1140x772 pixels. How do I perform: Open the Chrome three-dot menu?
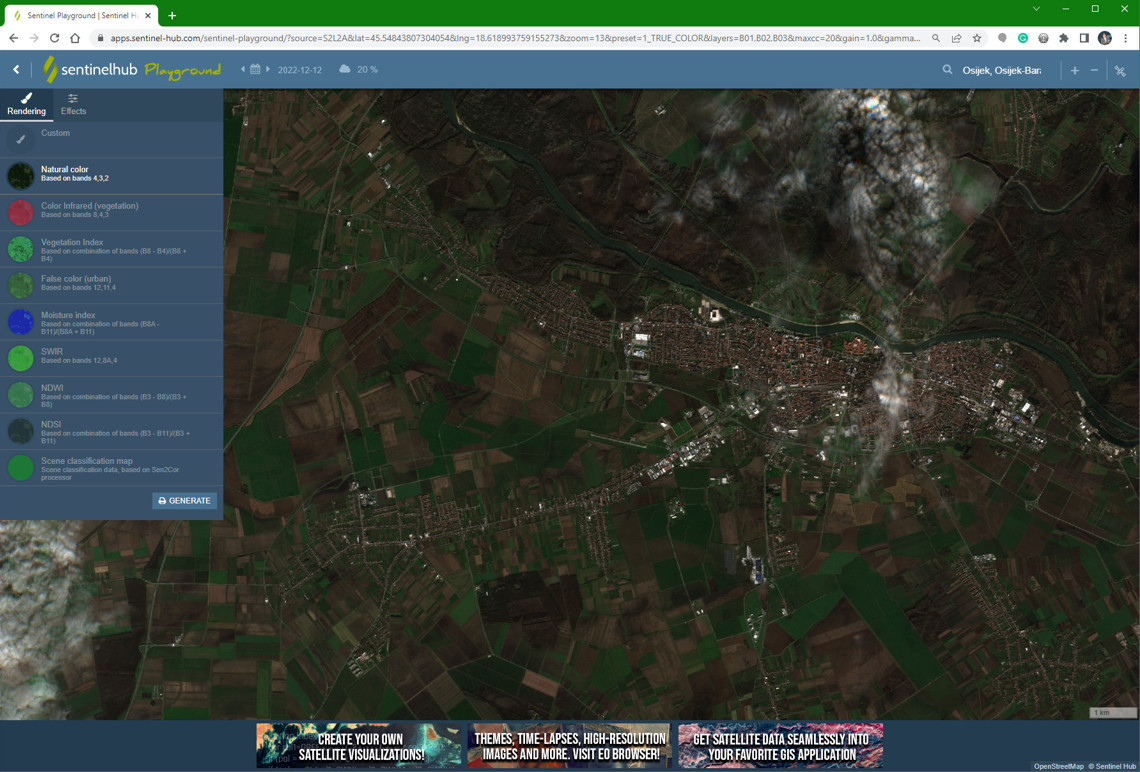pyautogui.click(x=1125, y=38)
